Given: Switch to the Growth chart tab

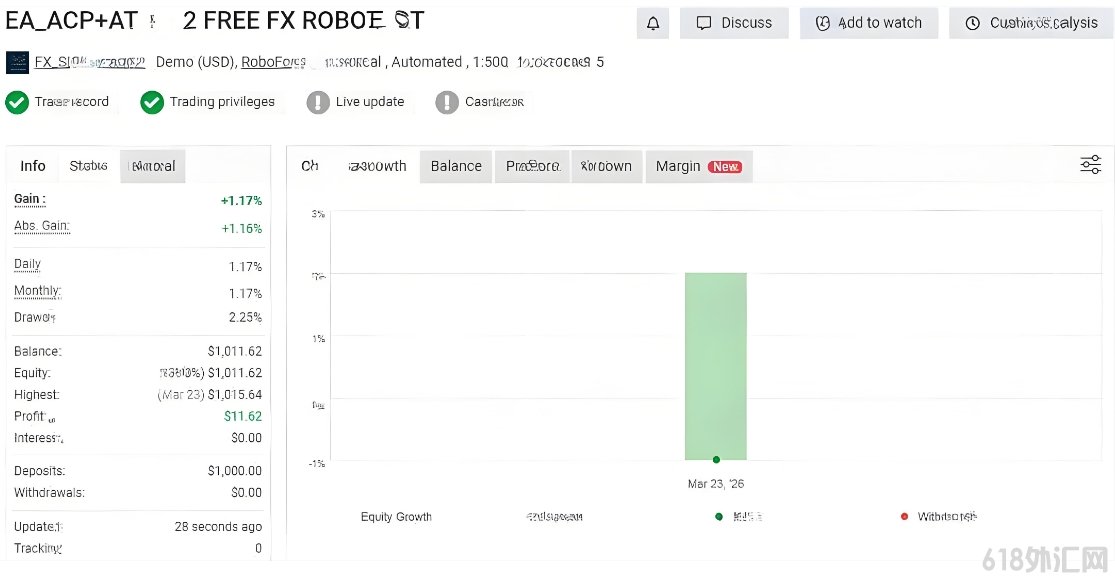Looking at the screenshot, I should pyautogui.click(x=378, y=166).
